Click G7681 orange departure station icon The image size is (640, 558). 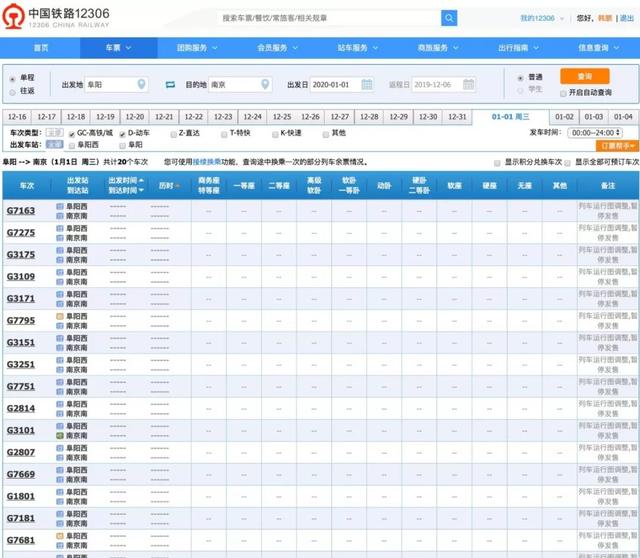point(60,536)
